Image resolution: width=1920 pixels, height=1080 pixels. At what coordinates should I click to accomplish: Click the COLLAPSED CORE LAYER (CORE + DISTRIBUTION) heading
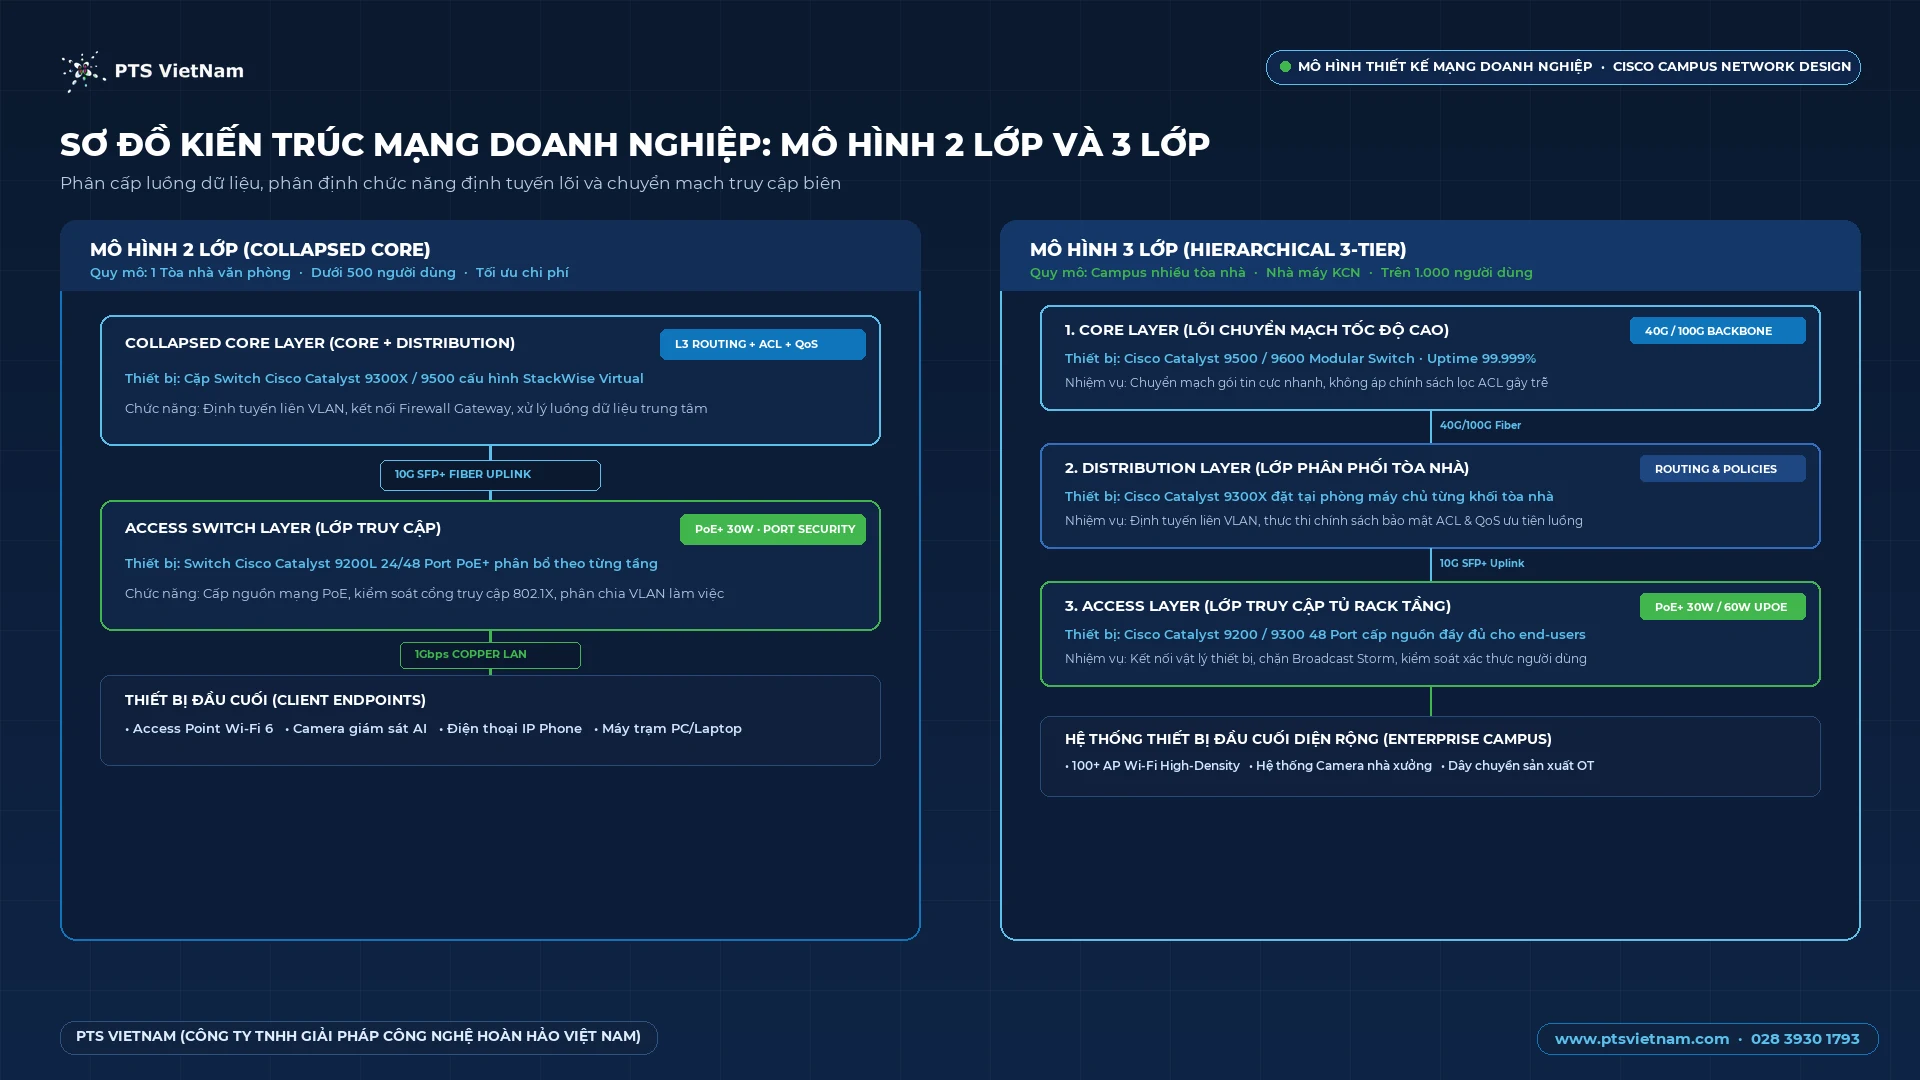[320, 343]
